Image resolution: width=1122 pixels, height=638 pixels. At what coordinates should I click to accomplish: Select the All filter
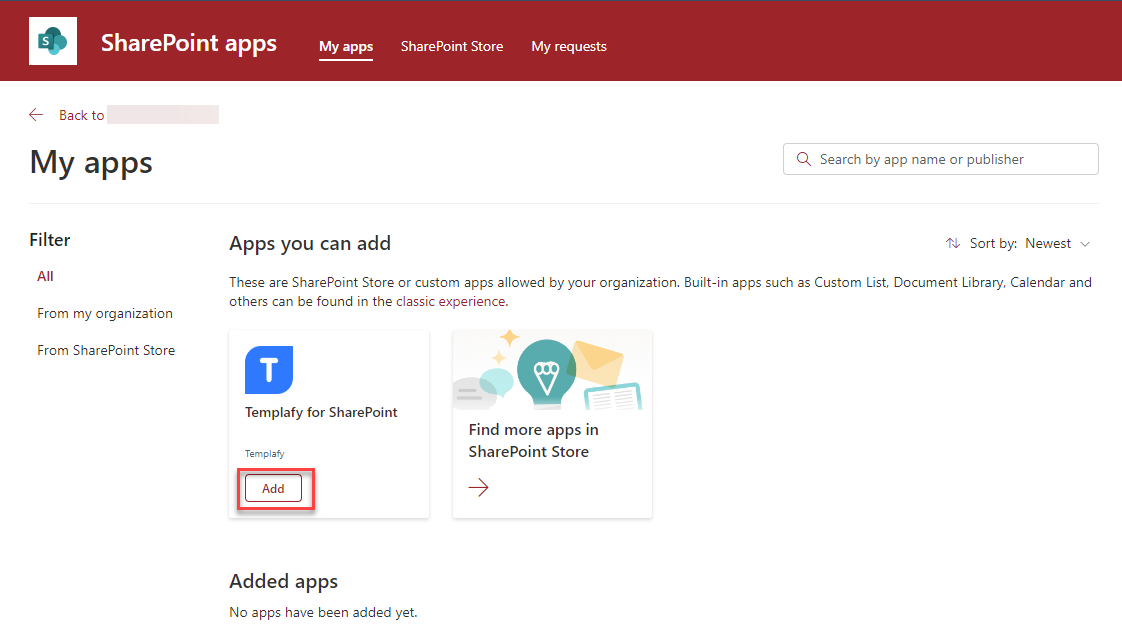pyautogui.click(x=44, y=276)
